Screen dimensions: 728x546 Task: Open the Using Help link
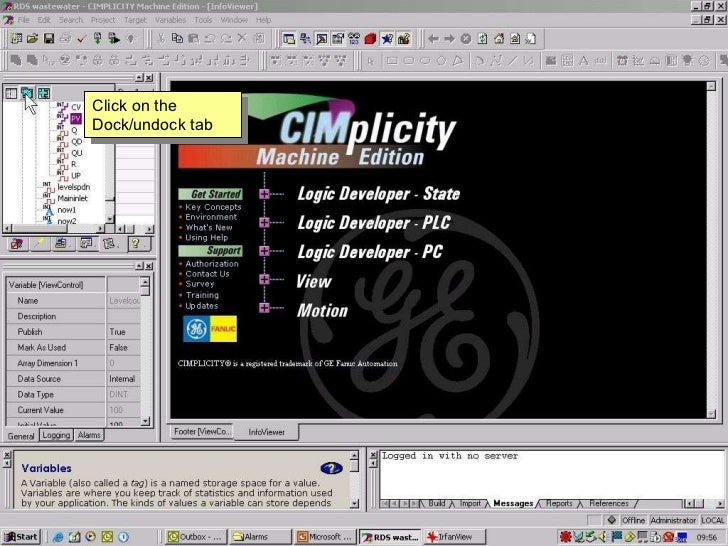point(207,238)
